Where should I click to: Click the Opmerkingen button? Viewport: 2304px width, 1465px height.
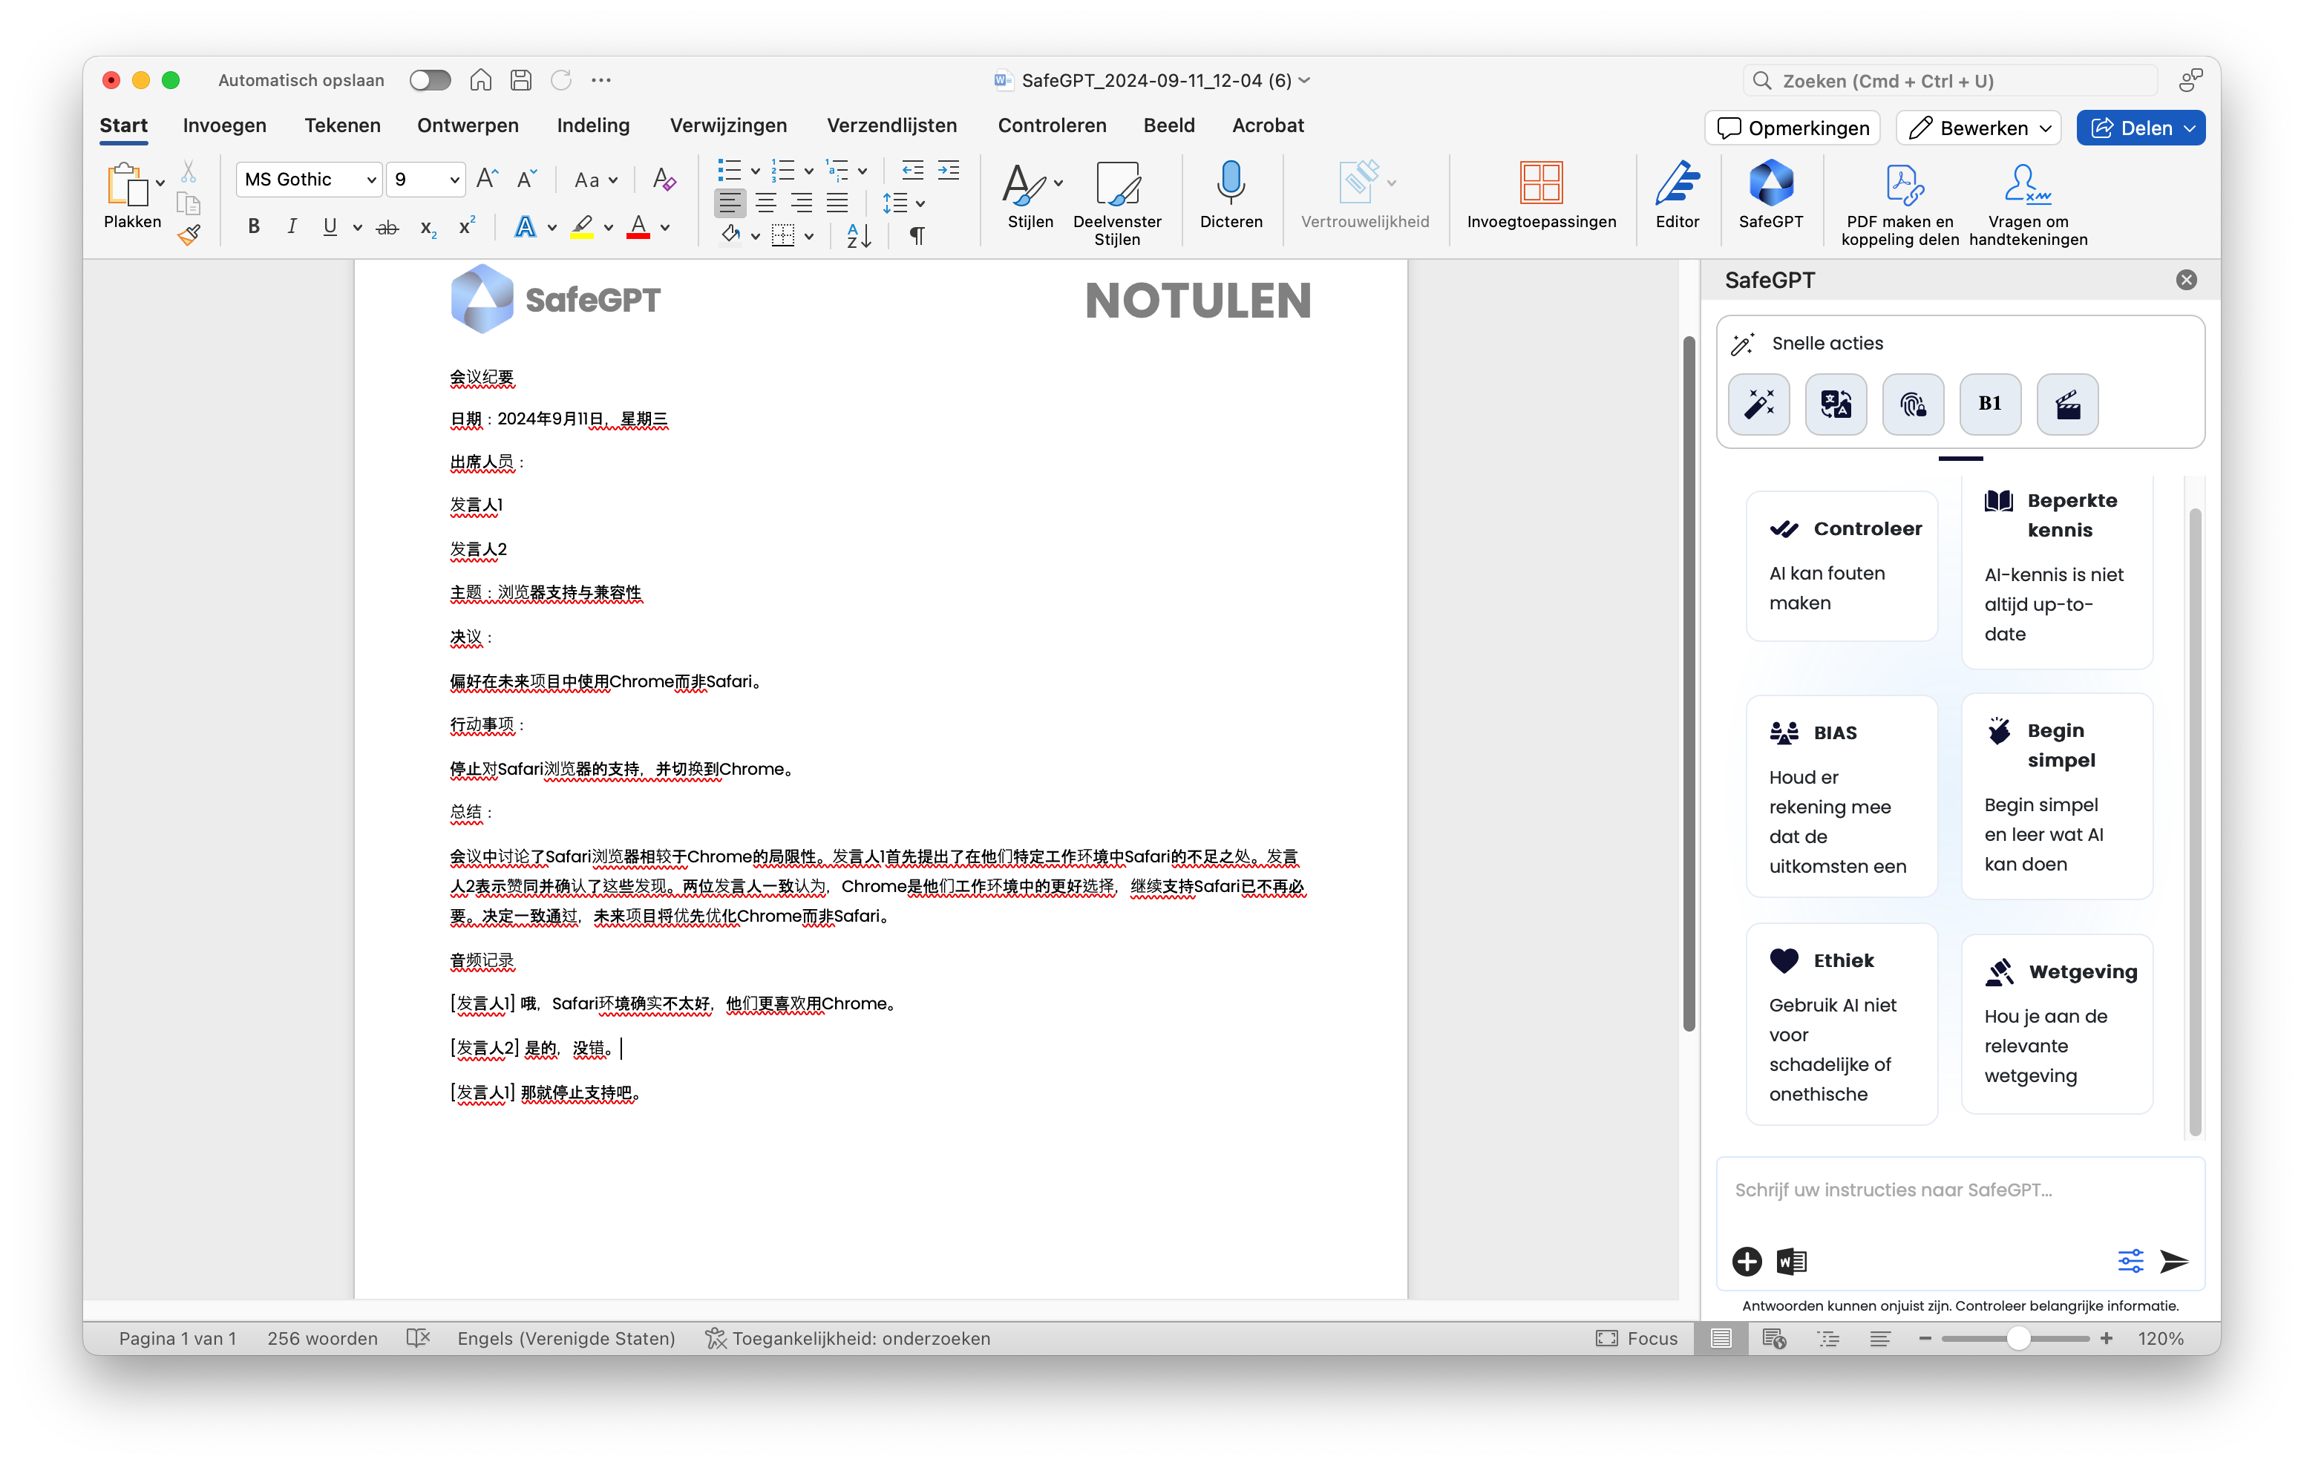tap(1792, 128)
